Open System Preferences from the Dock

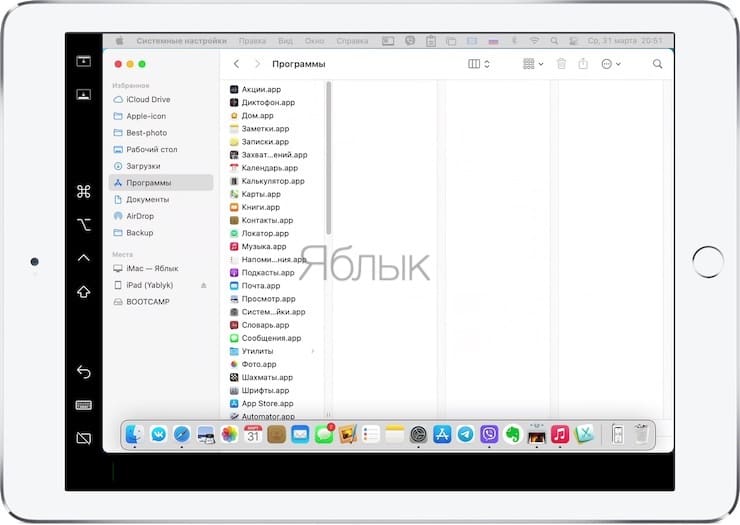pyautogui.click(x=418, y=434)
